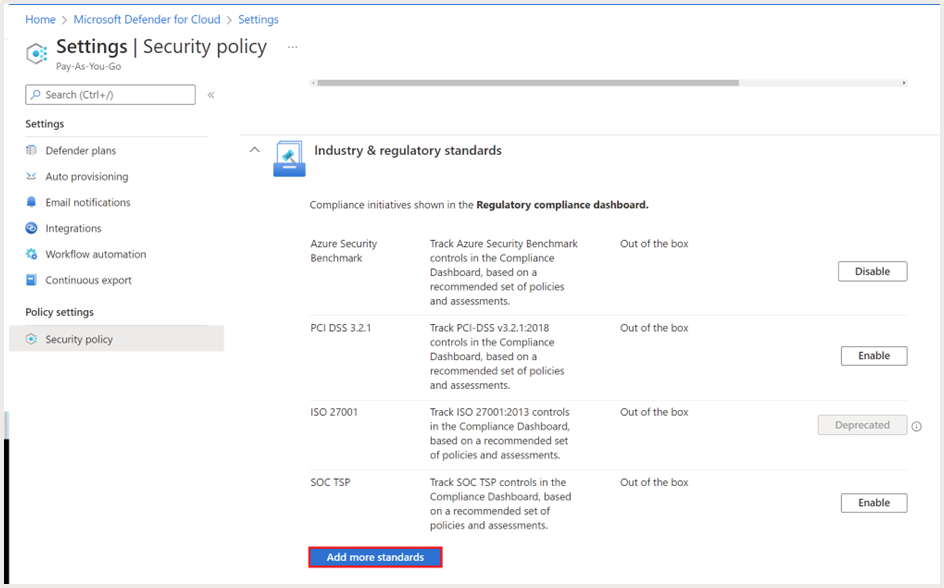The height and width of the screenshot is (588, 944).
Task: Open Workflow automation settings page
Action: (95, 254)
